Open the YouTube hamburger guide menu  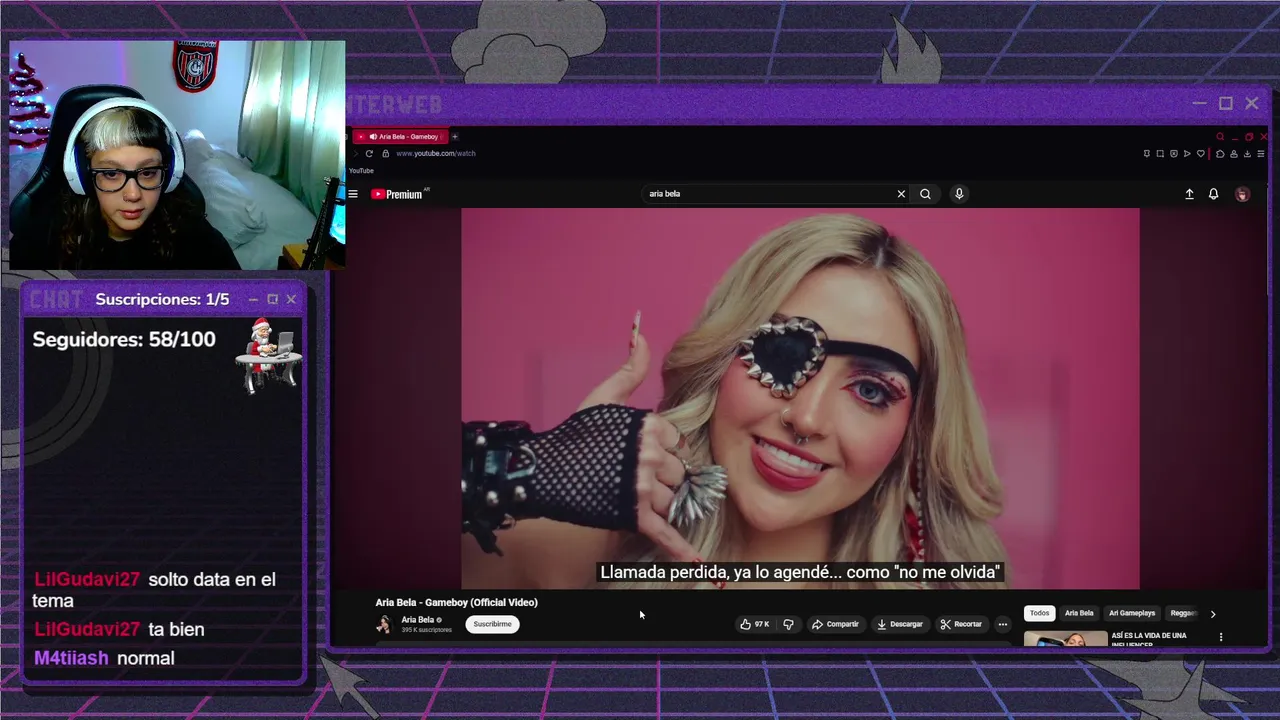click(x=353, y=194)
